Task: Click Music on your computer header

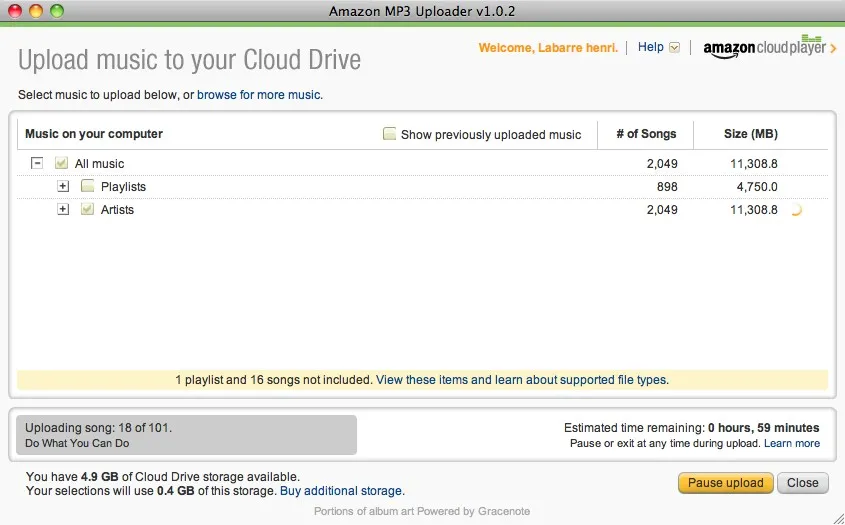Action: [x=94, y=134]
